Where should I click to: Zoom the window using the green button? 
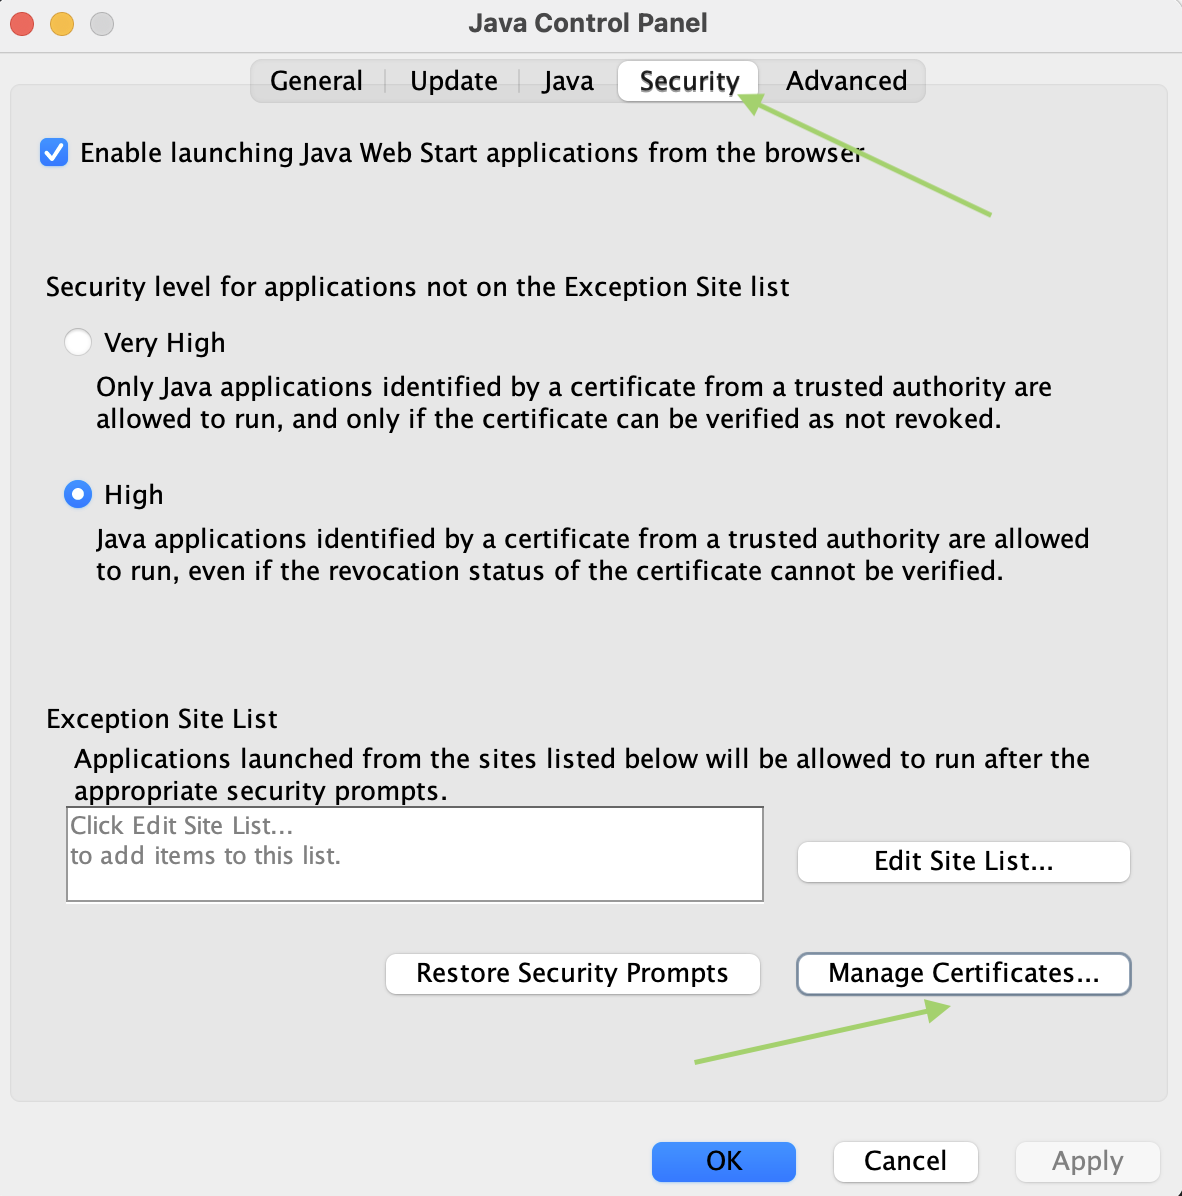click(101, 23)
